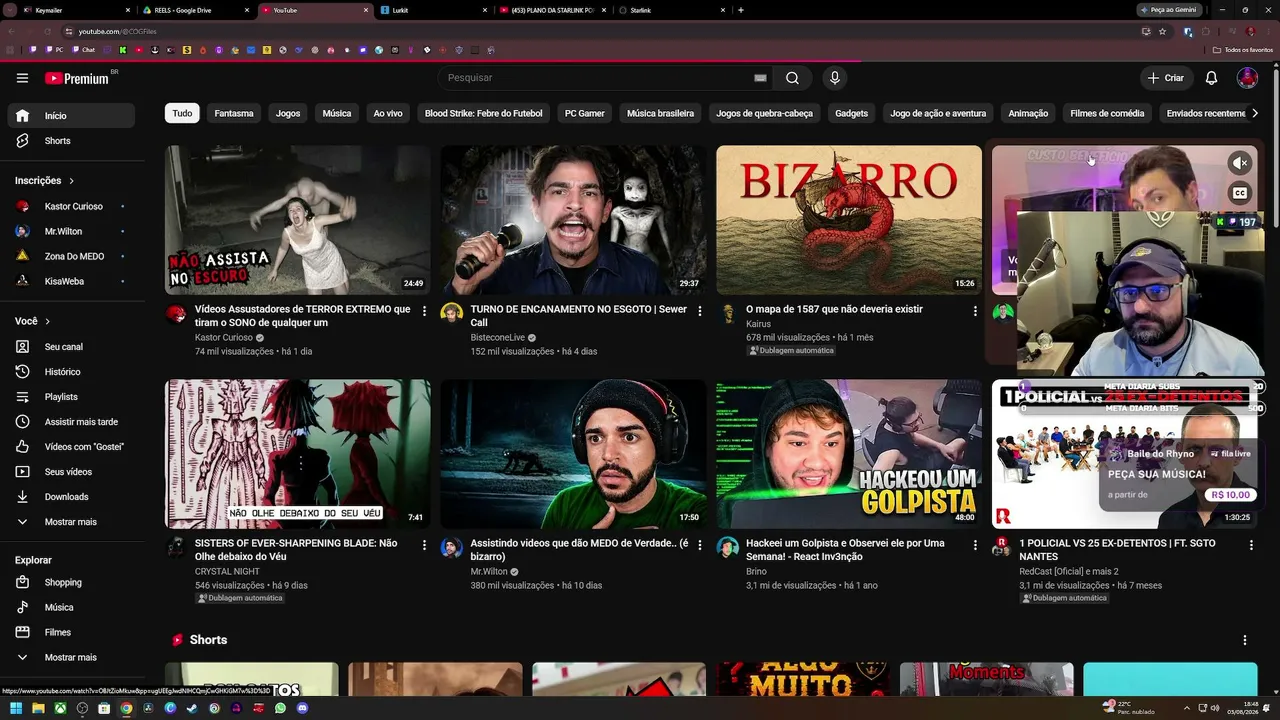
Task: Open a new browser tab
Action: coord(740,10)
